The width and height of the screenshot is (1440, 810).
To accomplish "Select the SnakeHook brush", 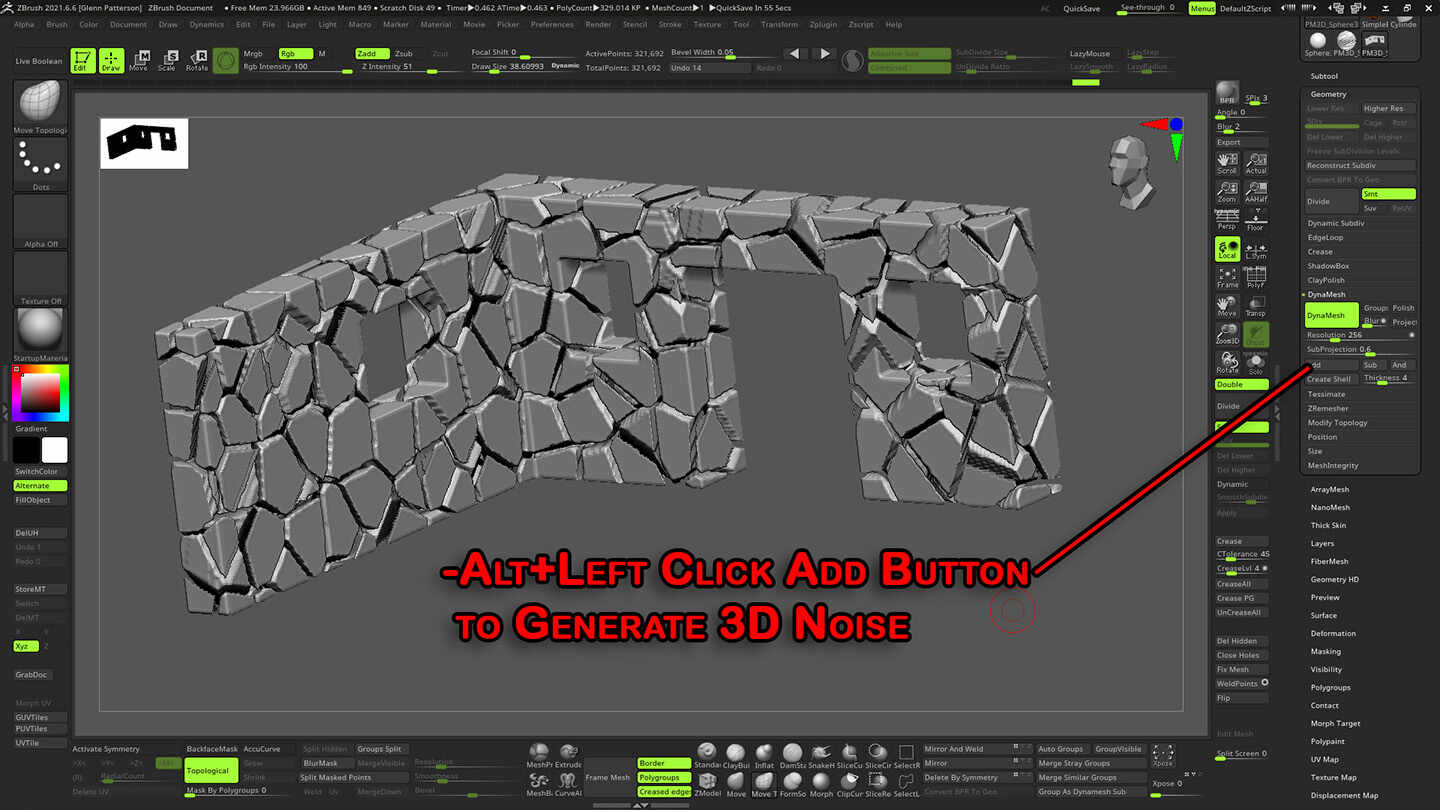I will point(822,752).
